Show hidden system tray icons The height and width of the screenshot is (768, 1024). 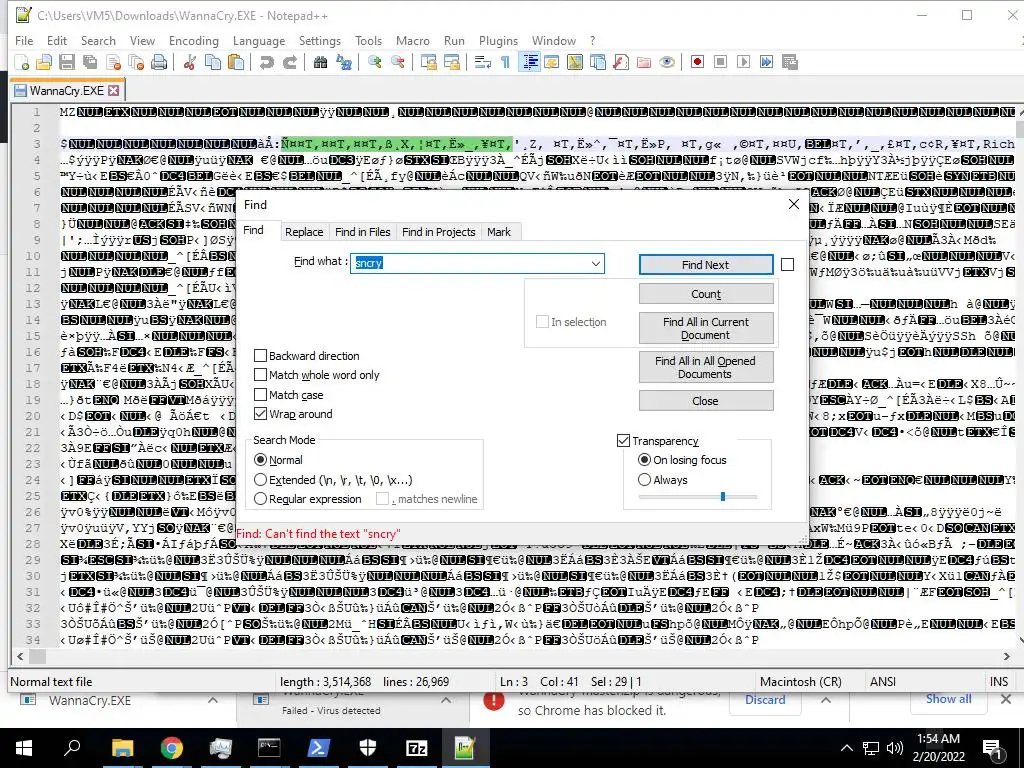846,748
